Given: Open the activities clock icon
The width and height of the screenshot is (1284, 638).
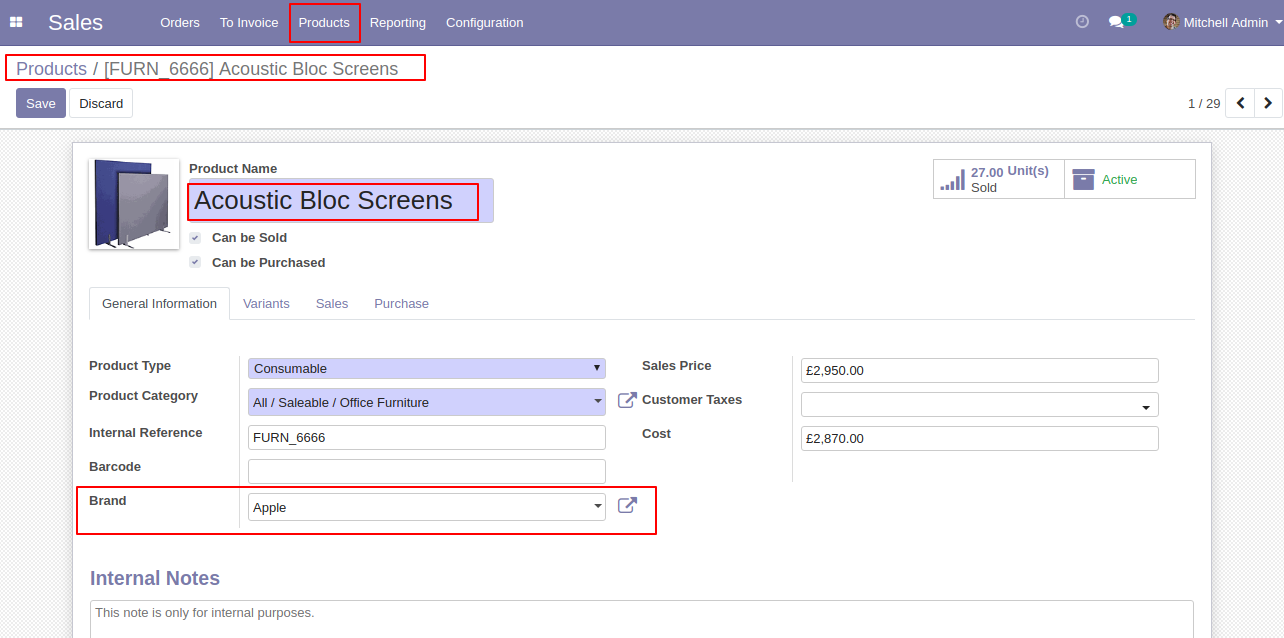Looking at the screenshot, I should tap(1082, 22).
